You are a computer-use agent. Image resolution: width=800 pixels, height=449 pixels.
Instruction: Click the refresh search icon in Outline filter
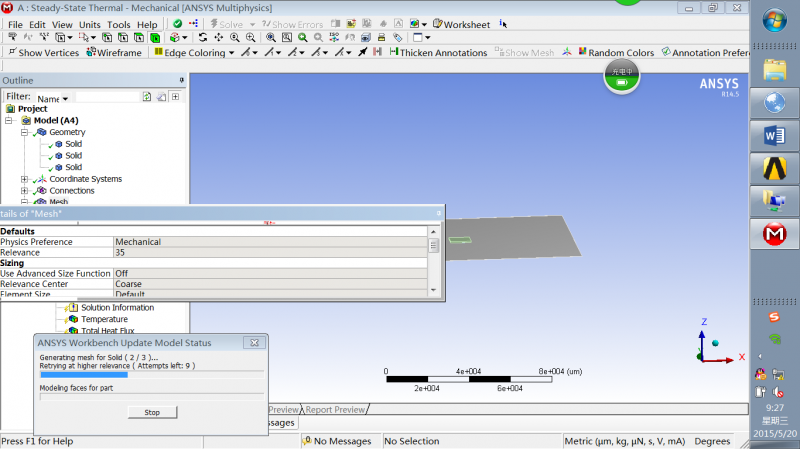(x=147, y=96)
